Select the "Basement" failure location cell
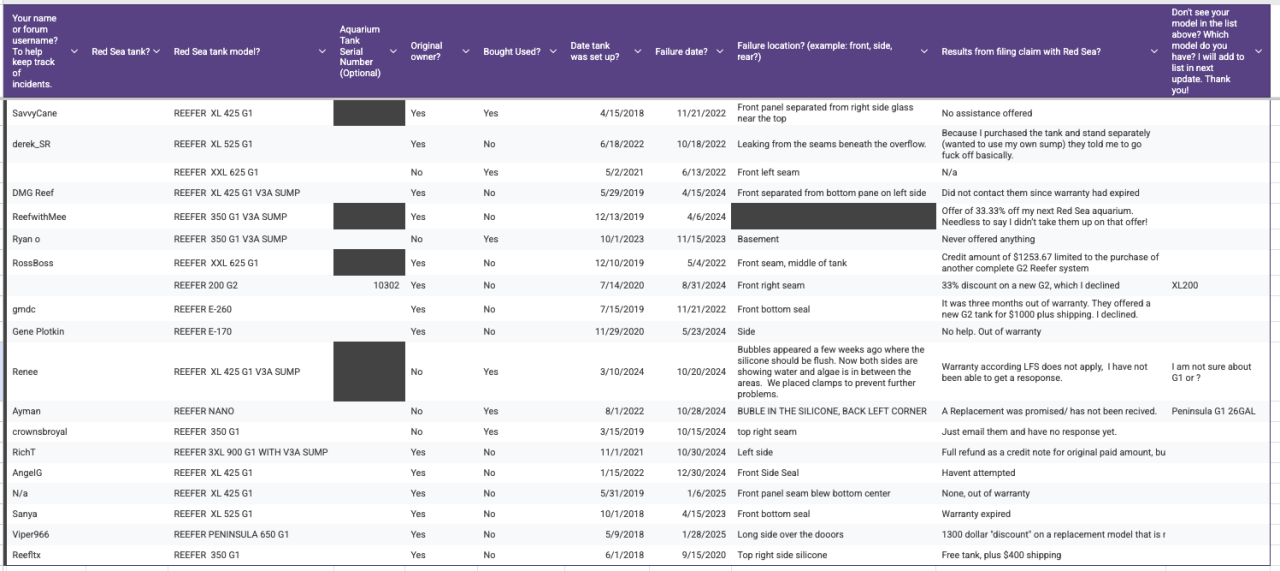Screen dimensions: 1280x571 pos(834,239)
